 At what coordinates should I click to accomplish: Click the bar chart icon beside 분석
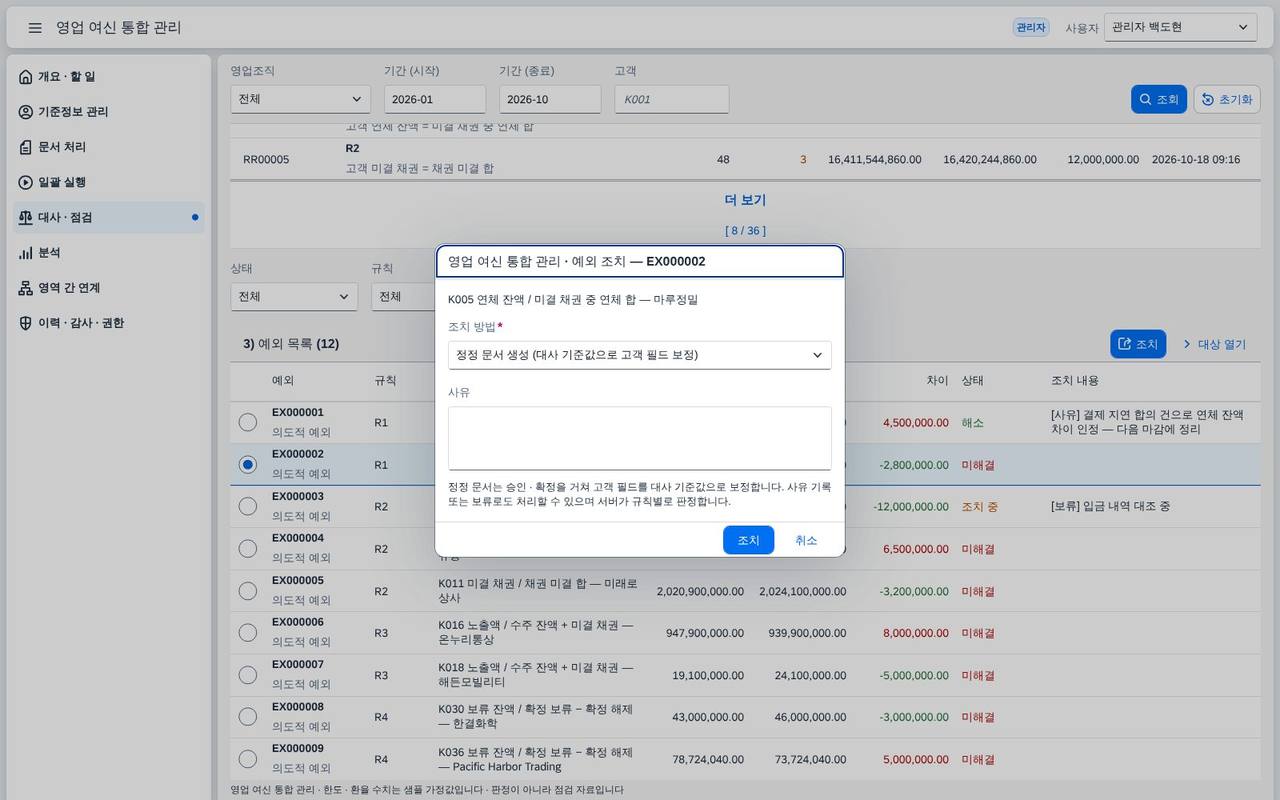point(26,253)
